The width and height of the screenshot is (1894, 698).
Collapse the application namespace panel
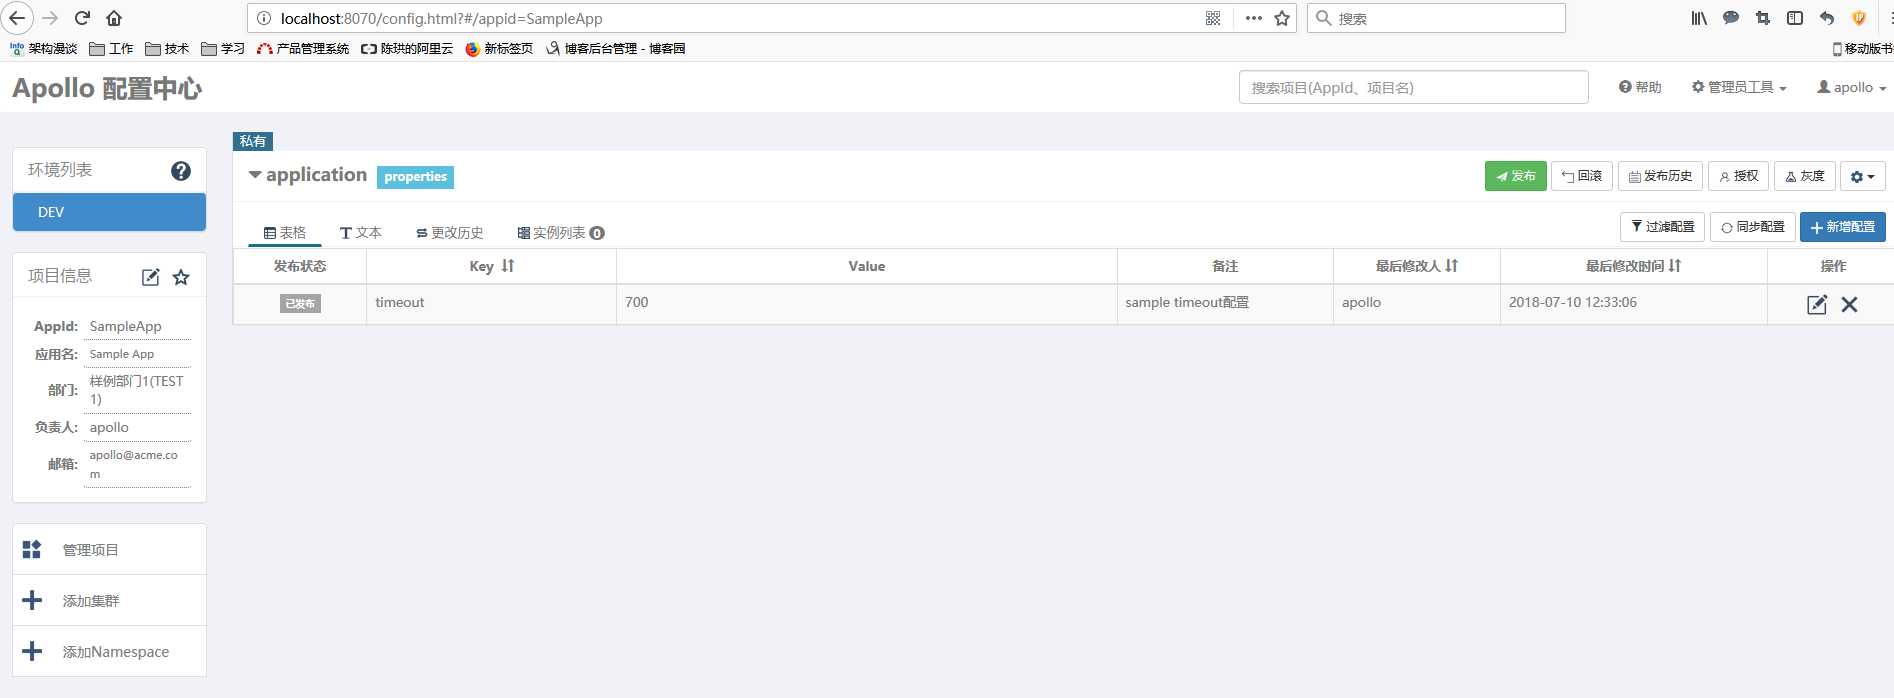coord(255,175)
